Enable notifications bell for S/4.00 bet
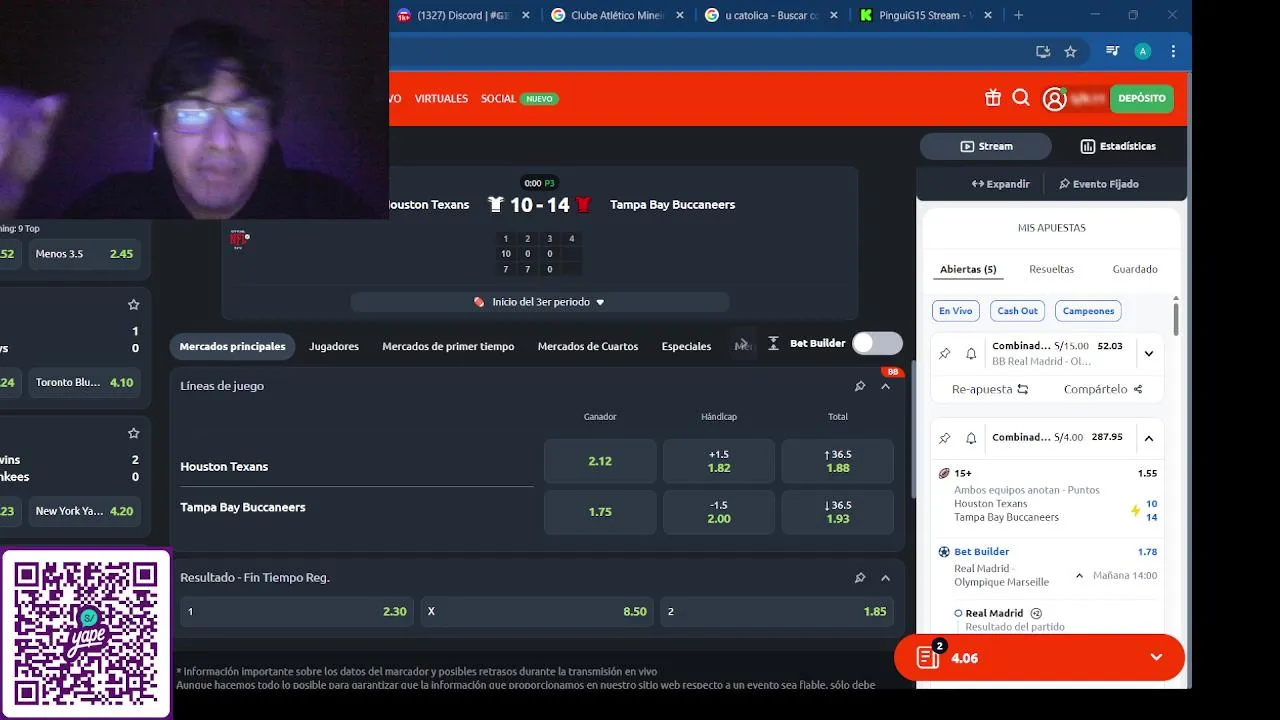Viewport: 1280px width, 720px height. (971, 438)
